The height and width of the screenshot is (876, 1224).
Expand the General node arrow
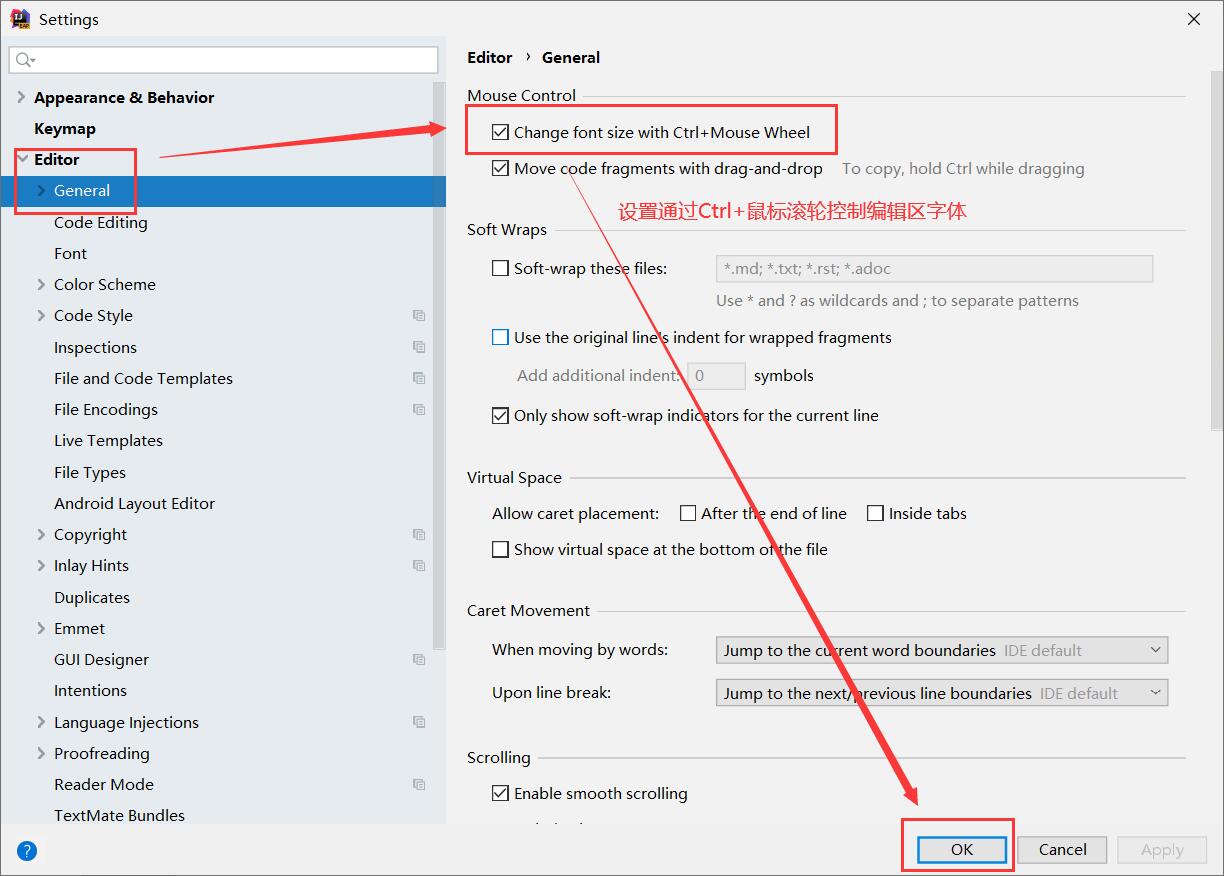click(41, 190)
